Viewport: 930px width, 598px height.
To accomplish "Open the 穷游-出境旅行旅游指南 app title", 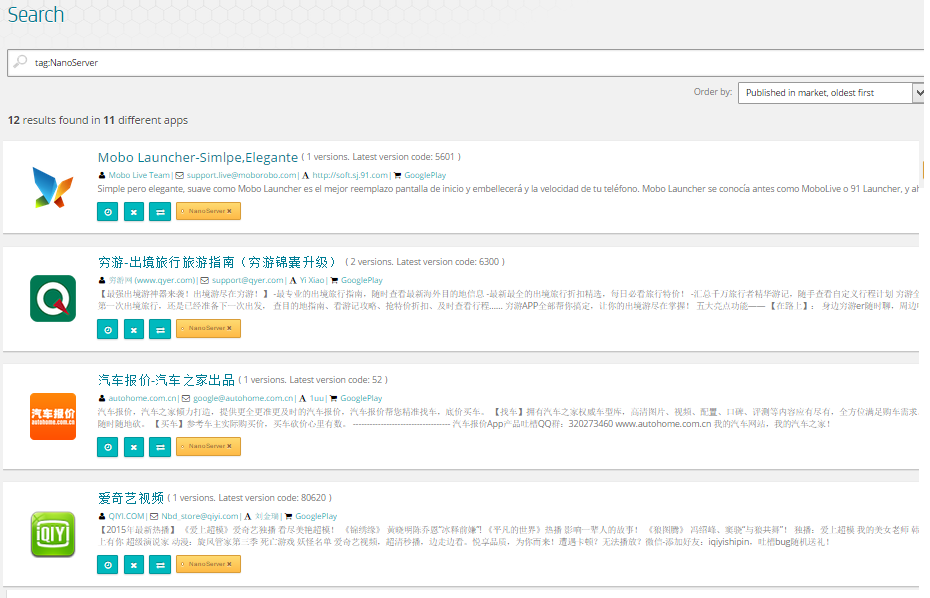I will pyautogui.click(x=217, y=262).
